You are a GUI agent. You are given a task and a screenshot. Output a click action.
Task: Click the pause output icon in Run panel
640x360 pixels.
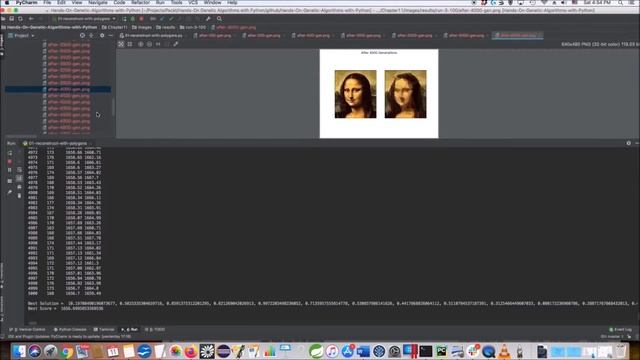point(10,170)
